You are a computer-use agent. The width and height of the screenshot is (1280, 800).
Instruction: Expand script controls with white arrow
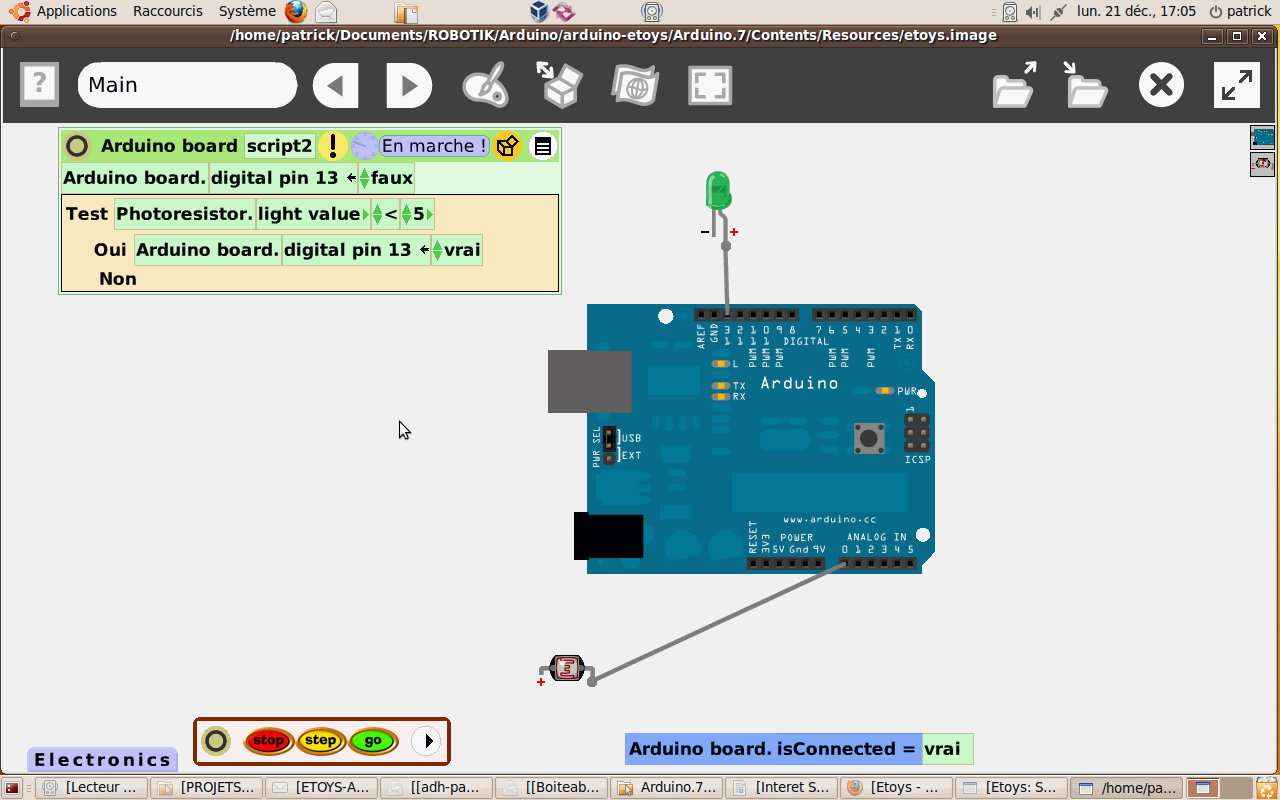tap(426, 741)
